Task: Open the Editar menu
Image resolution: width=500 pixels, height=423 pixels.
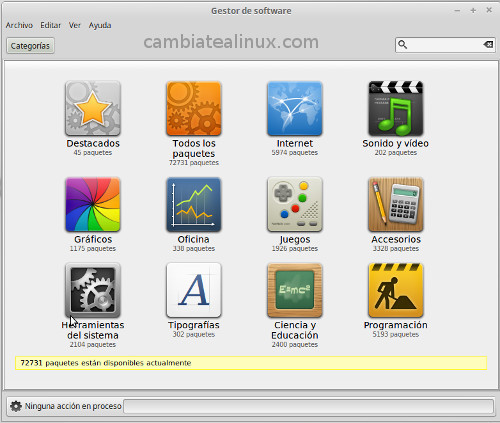Action: pos(50,25)
